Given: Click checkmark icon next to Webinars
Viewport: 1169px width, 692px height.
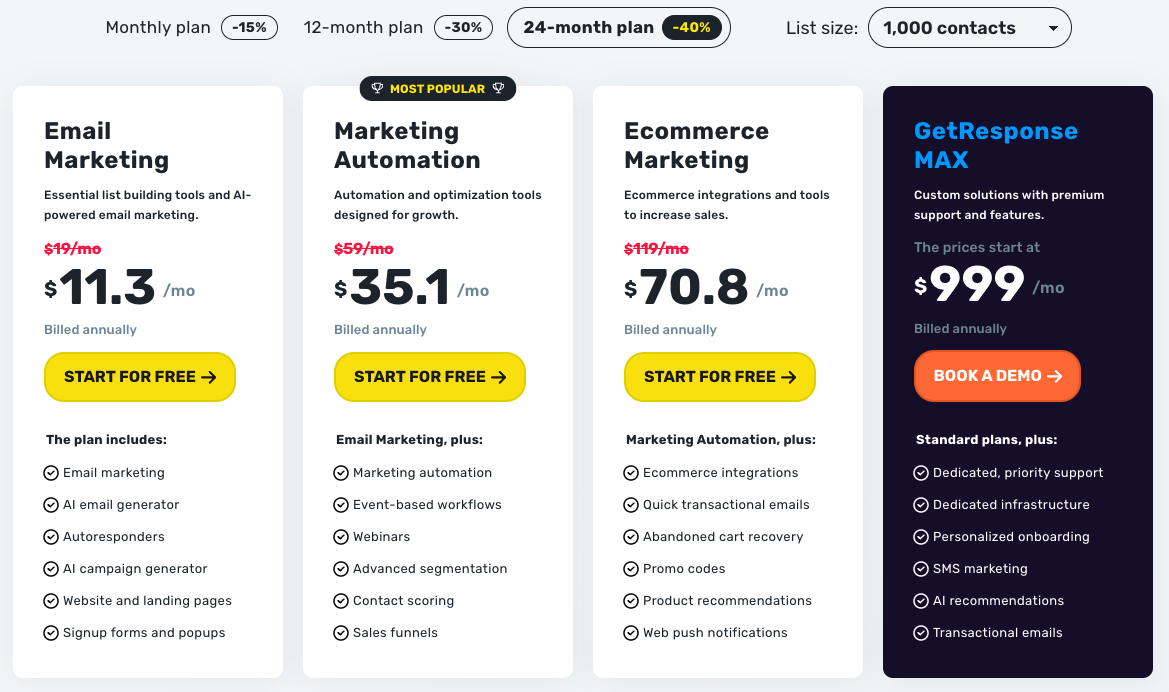Looking at the screenshot, I should 341,537.
